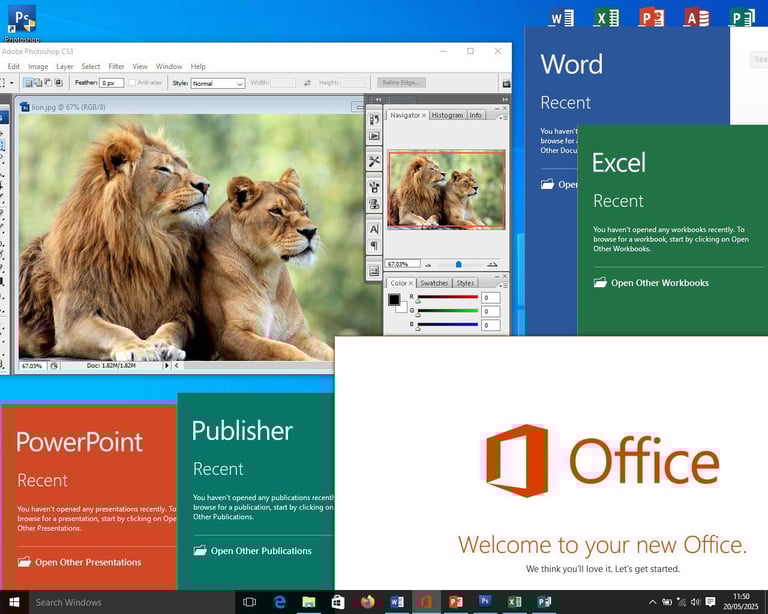Switch to the Swatches tab
The height and width of the screenshot is (614, 768).
(434, 283)
